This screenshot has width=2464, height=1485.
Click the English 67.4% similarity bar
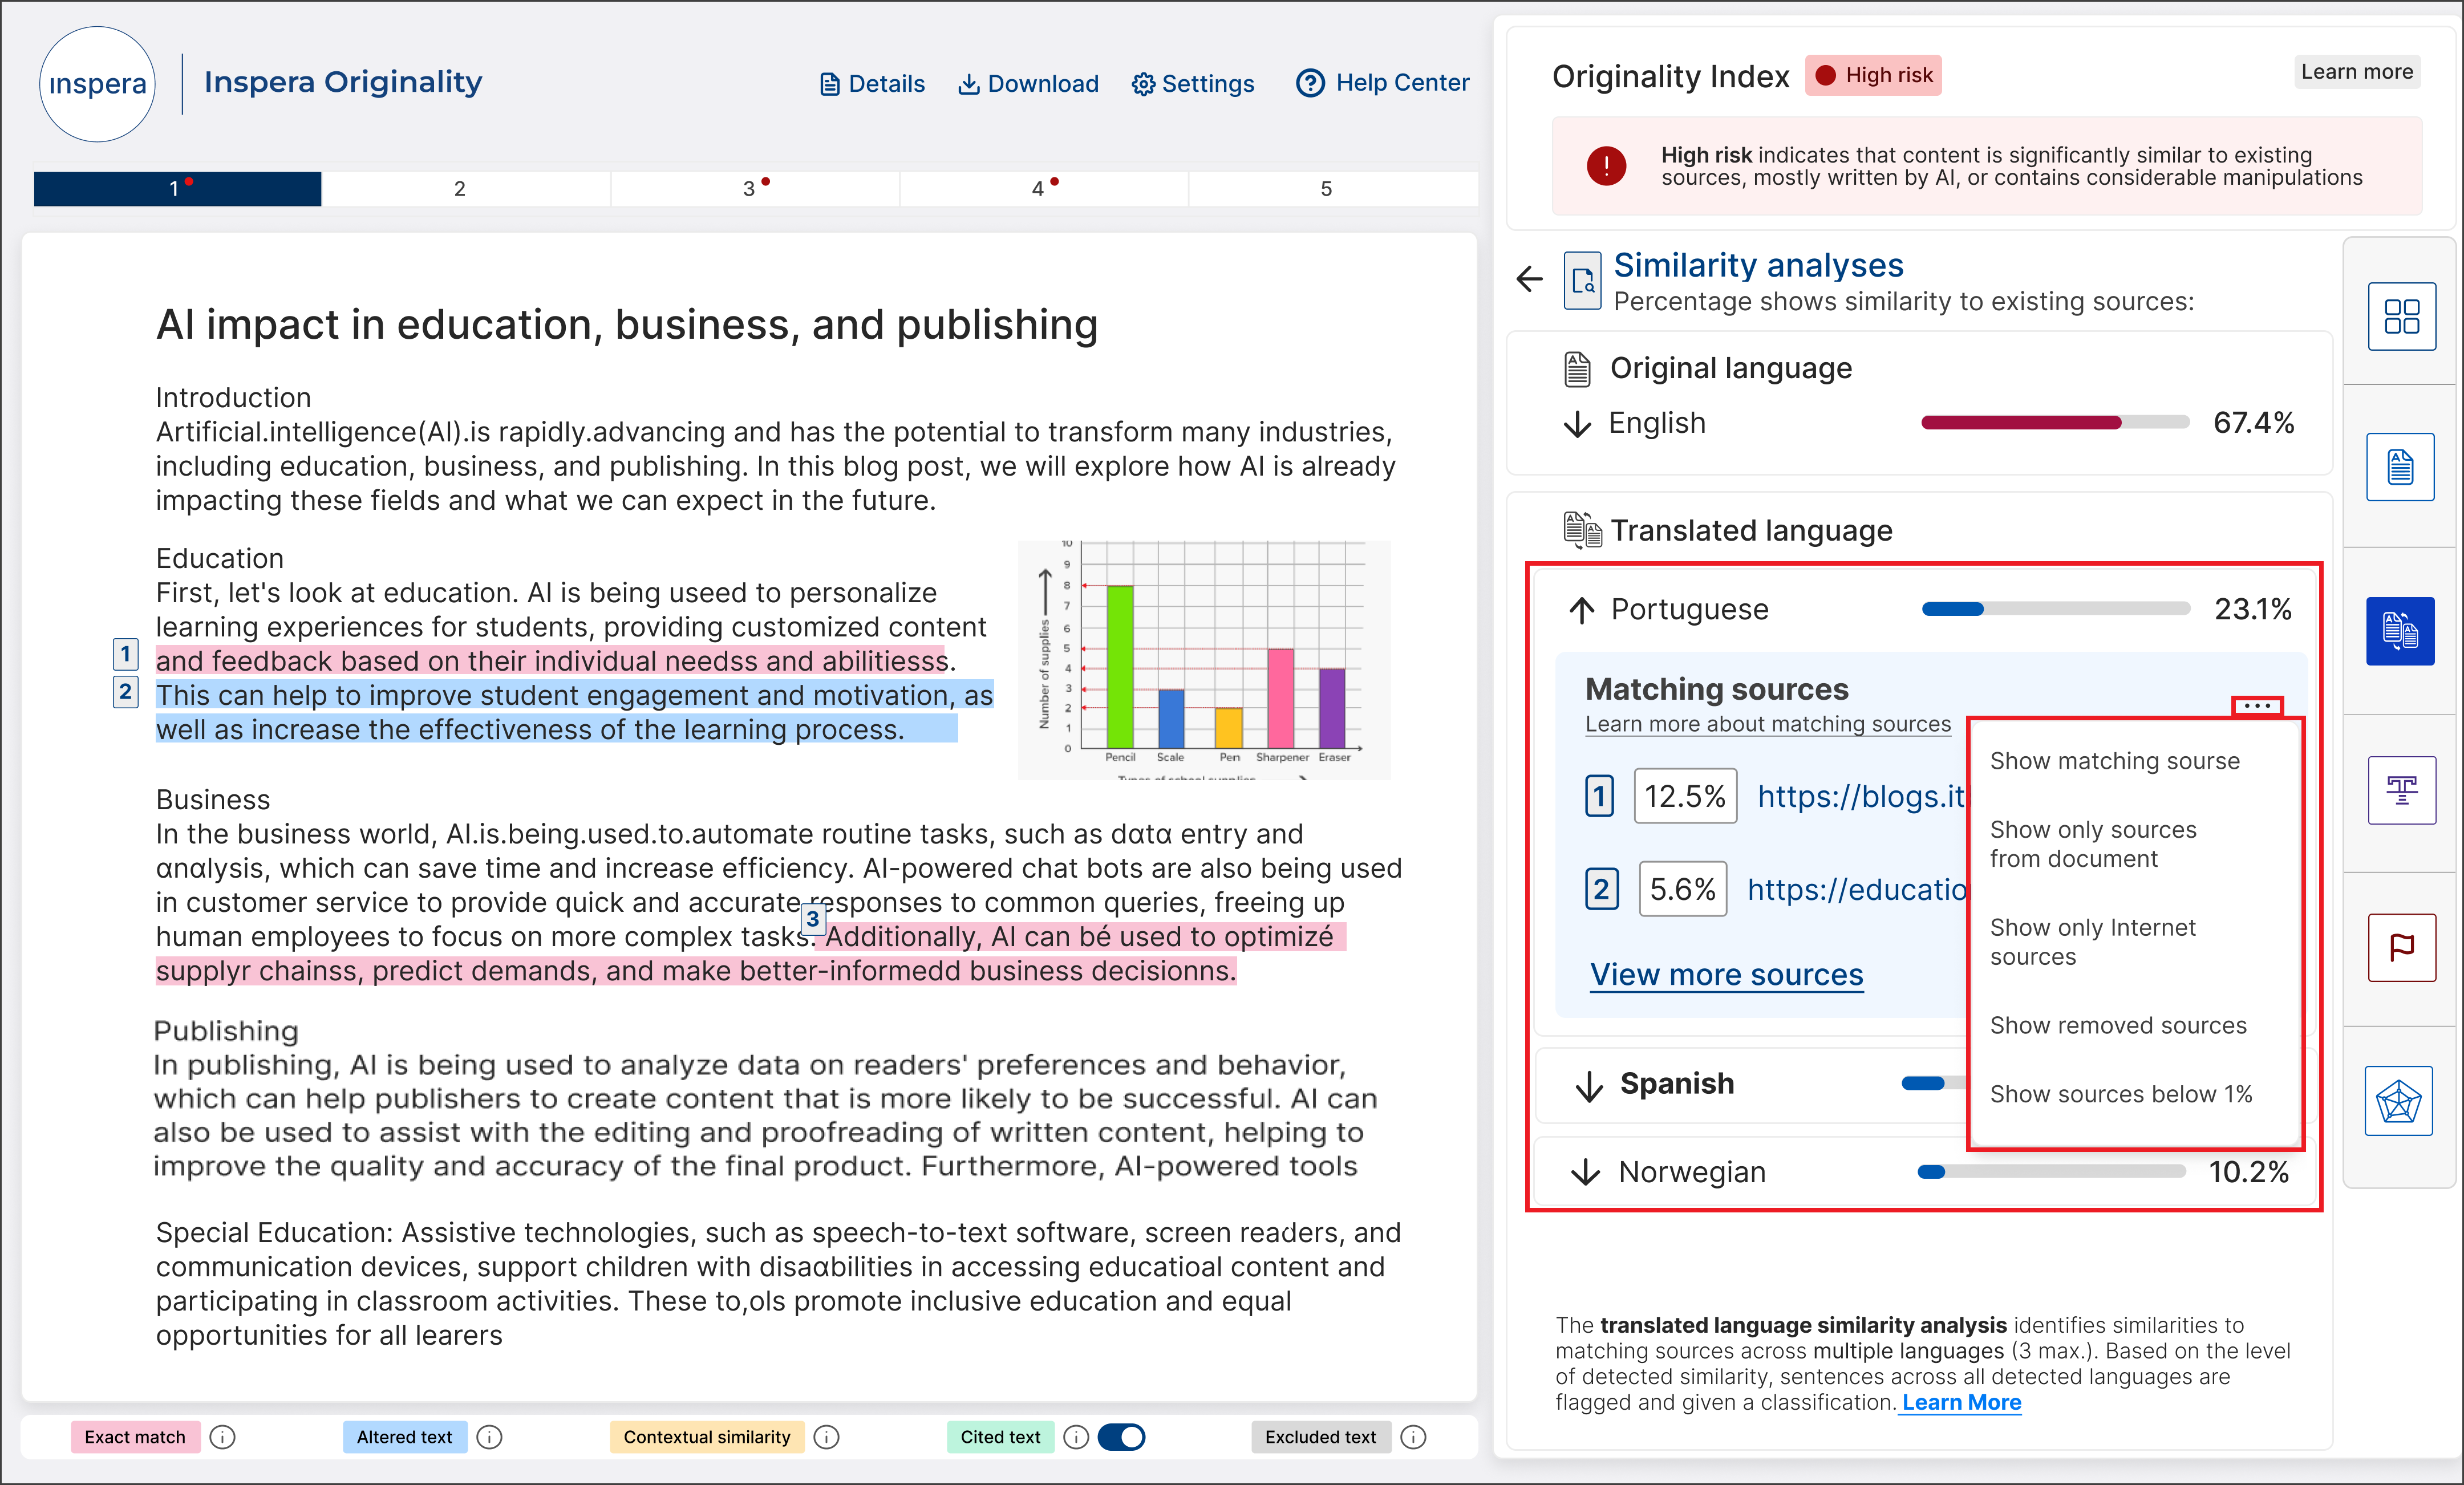click(2055, 423)
